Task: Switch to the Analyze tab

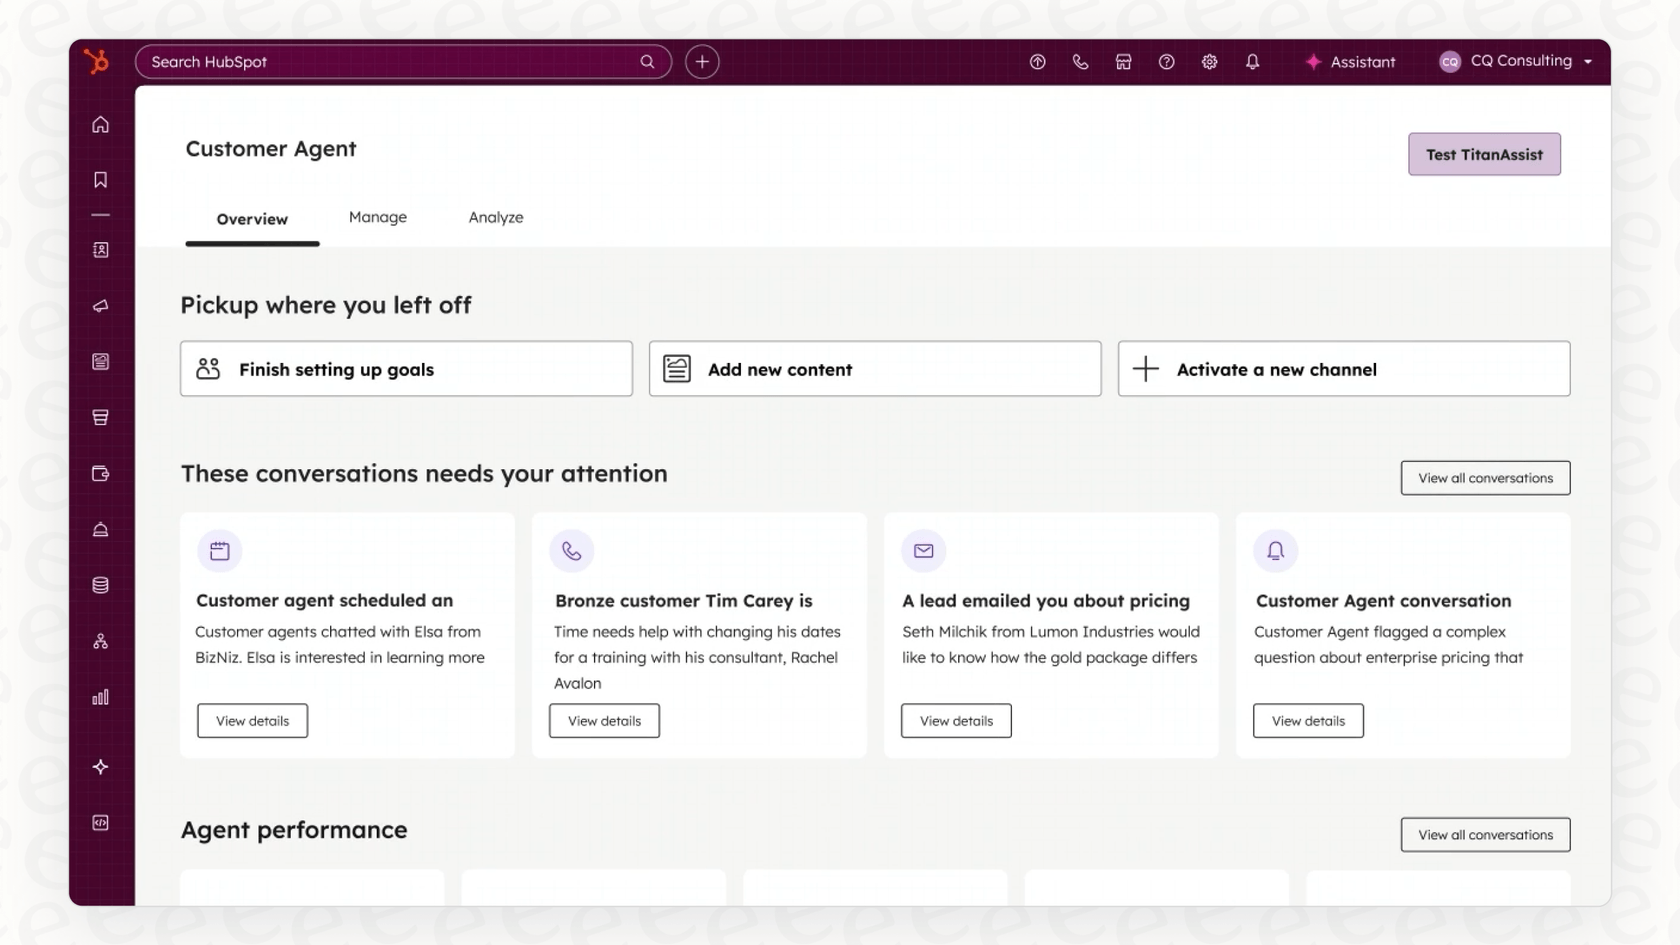Action: click(x=495, y=217)
